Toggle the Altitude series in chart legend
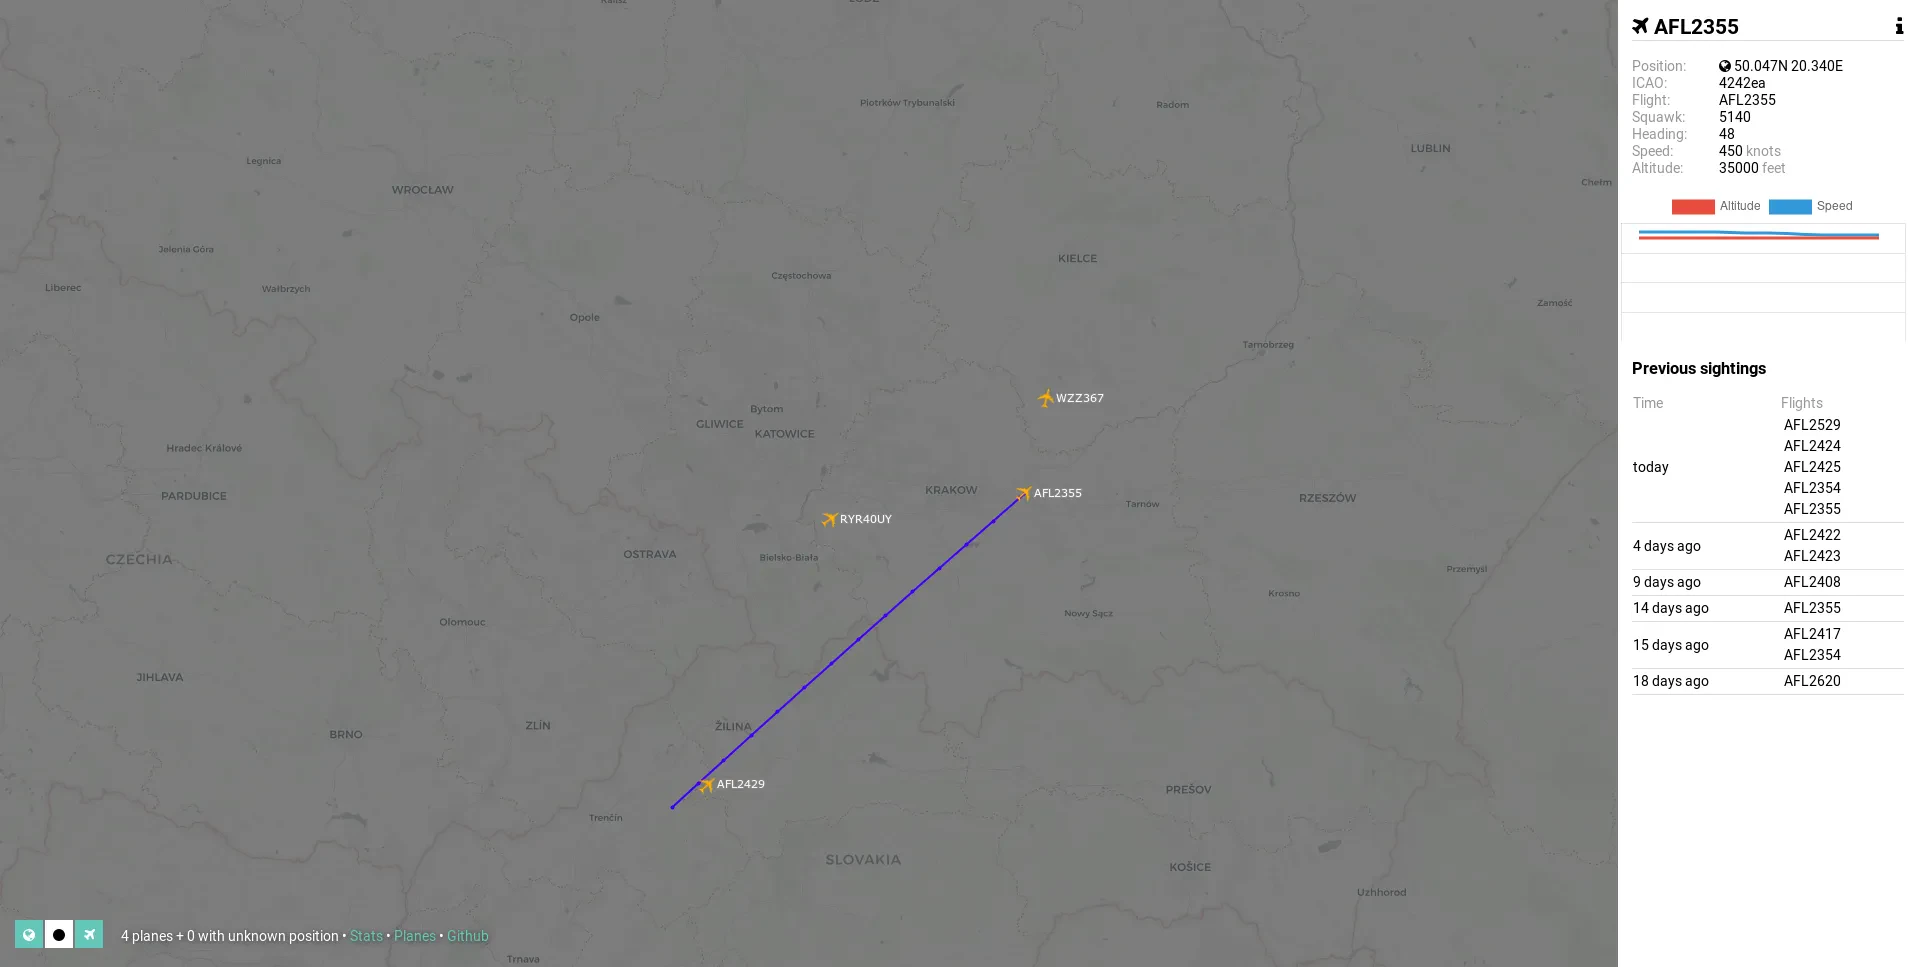This screenshot has height=967, width=1918. pyautogui.click(x=1716, y=206)
